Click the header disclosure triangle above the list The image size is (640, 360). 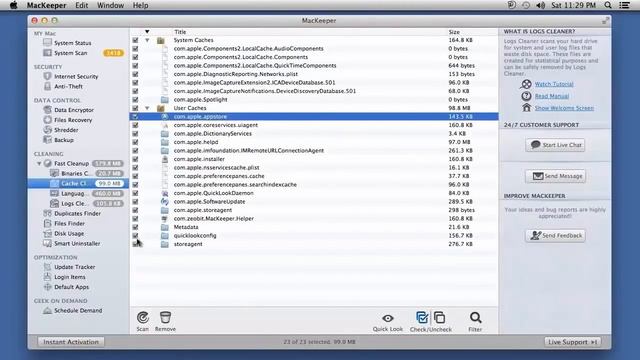tap(147, 32)
